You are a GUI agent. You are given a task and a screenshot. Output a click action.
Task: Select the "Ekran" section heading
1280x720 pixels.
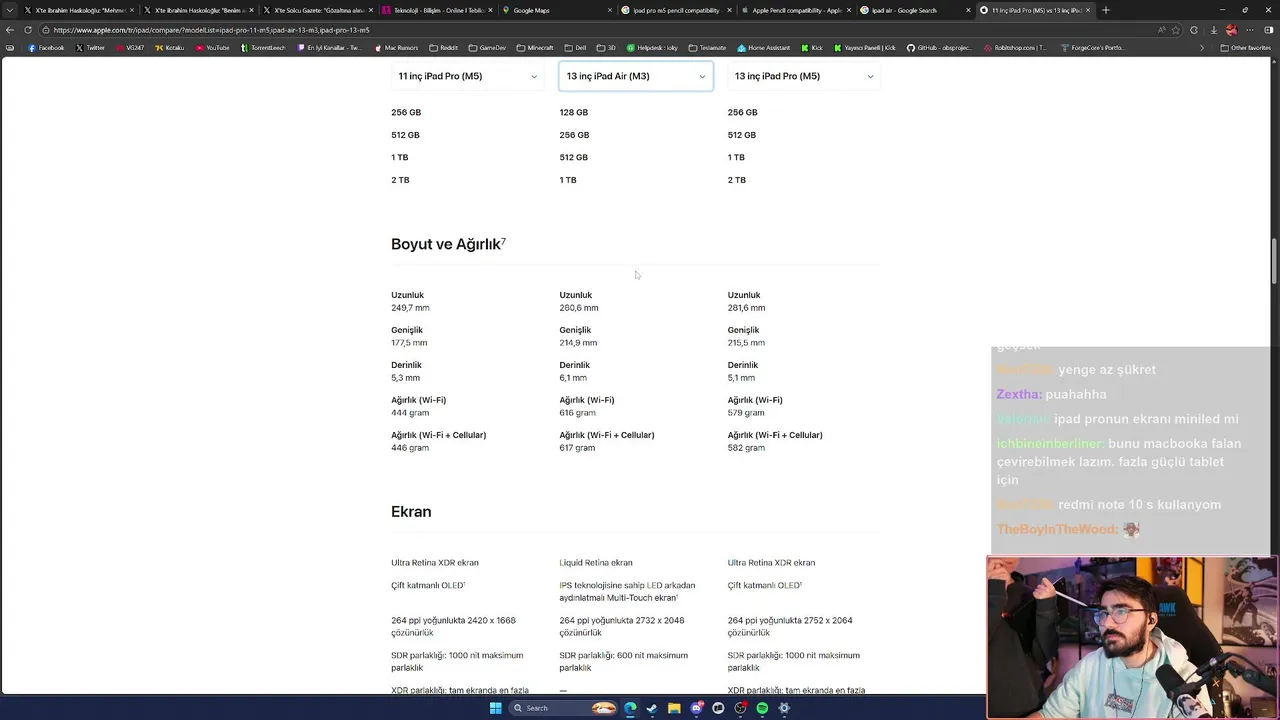[x=411, y=512]
